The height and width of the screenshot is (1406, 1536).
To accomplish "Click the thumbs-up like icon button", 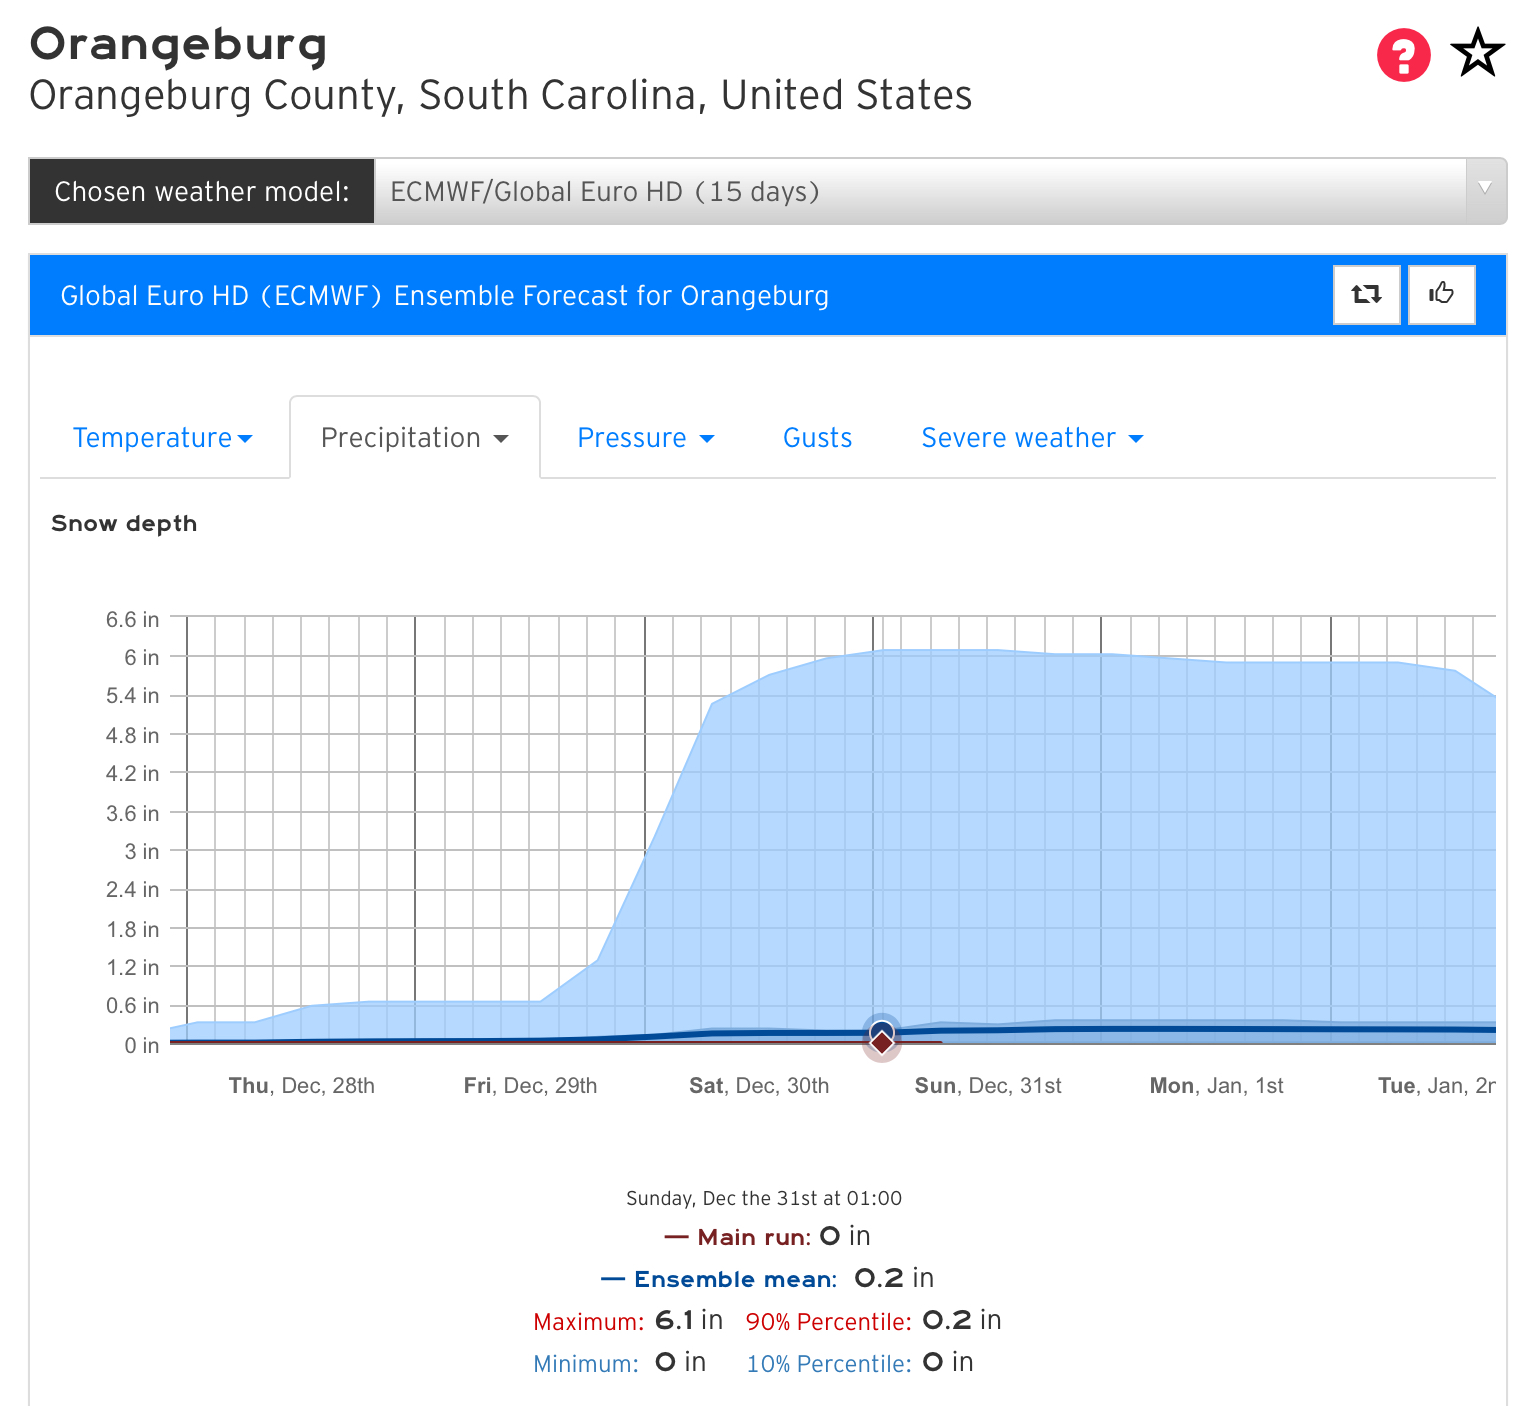I will tap(1441, 294).
